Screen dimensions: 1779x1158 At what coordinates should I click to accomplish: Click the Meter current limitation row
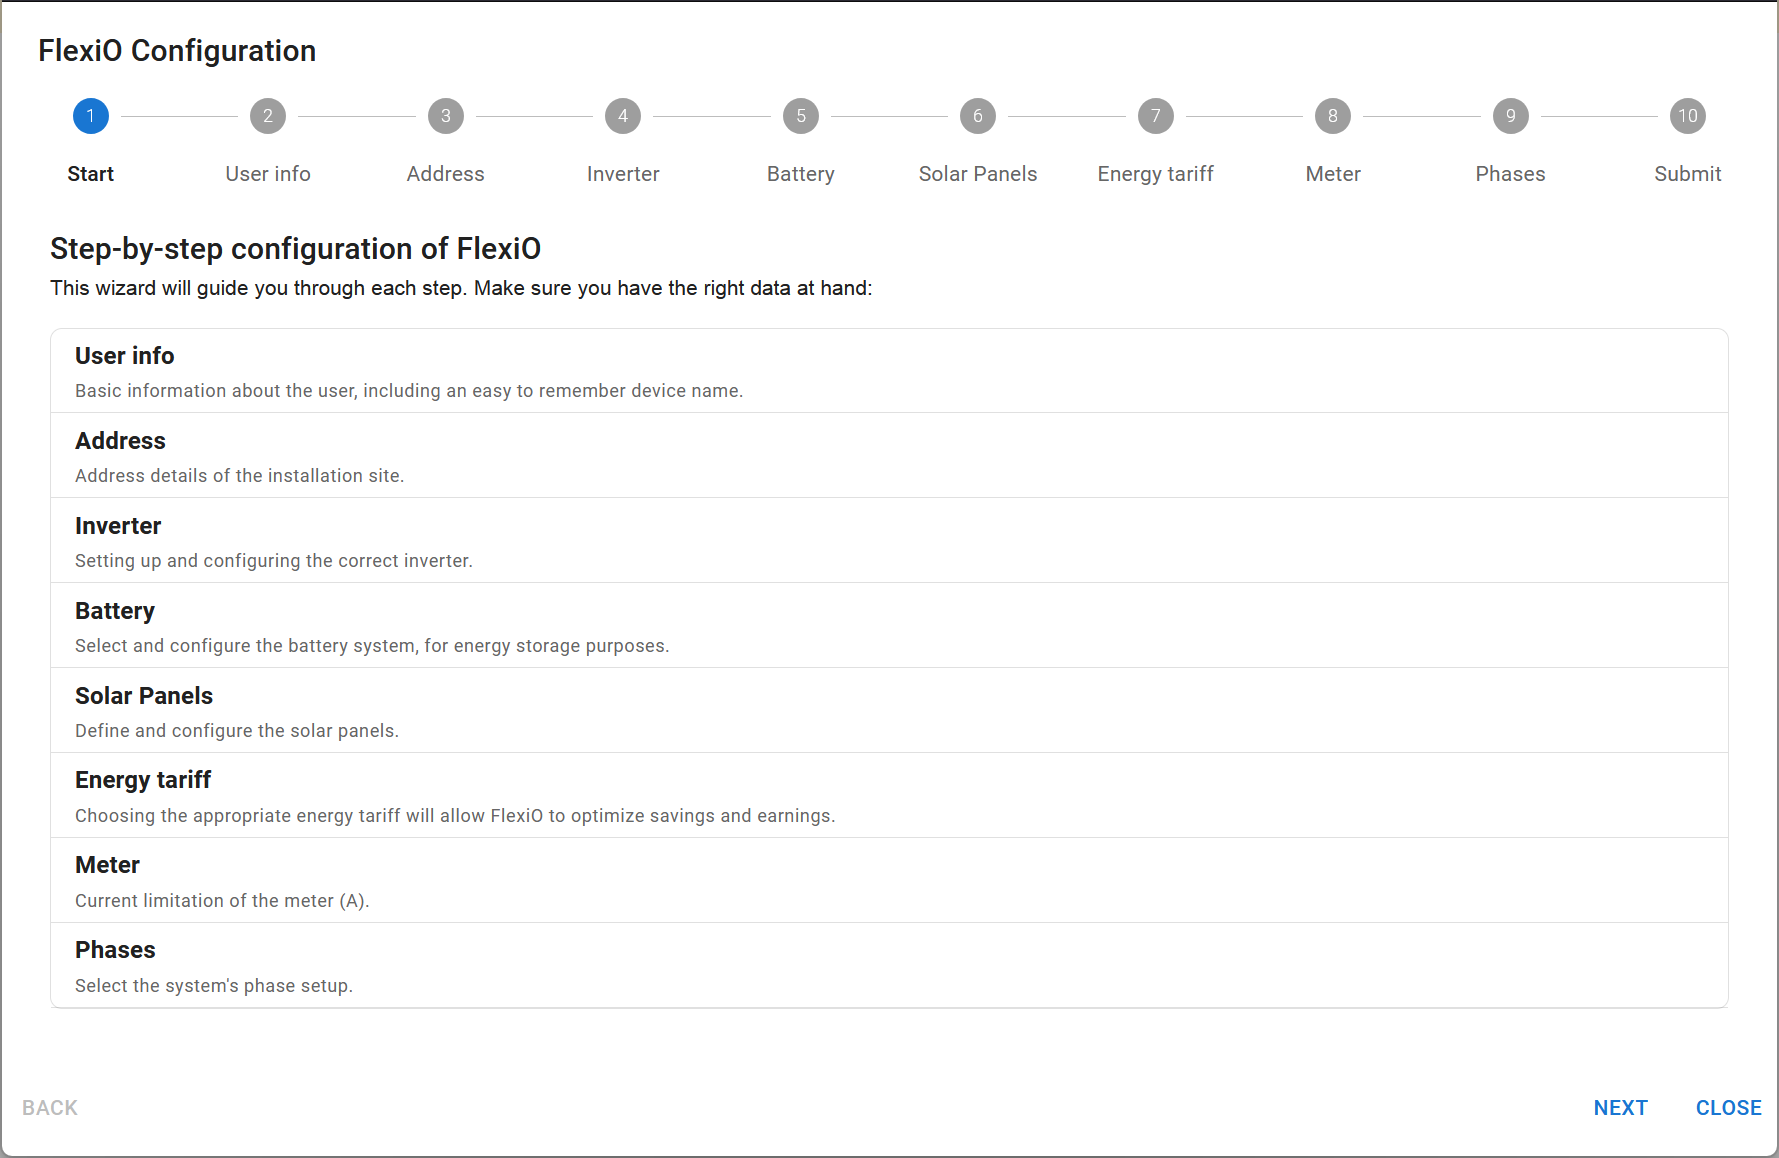click(x=888, y=880)
